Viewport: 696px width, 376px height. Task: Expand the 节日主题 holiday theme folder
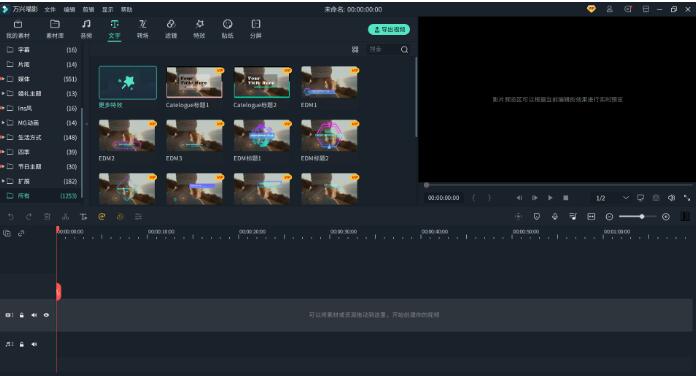pos(3,166)
